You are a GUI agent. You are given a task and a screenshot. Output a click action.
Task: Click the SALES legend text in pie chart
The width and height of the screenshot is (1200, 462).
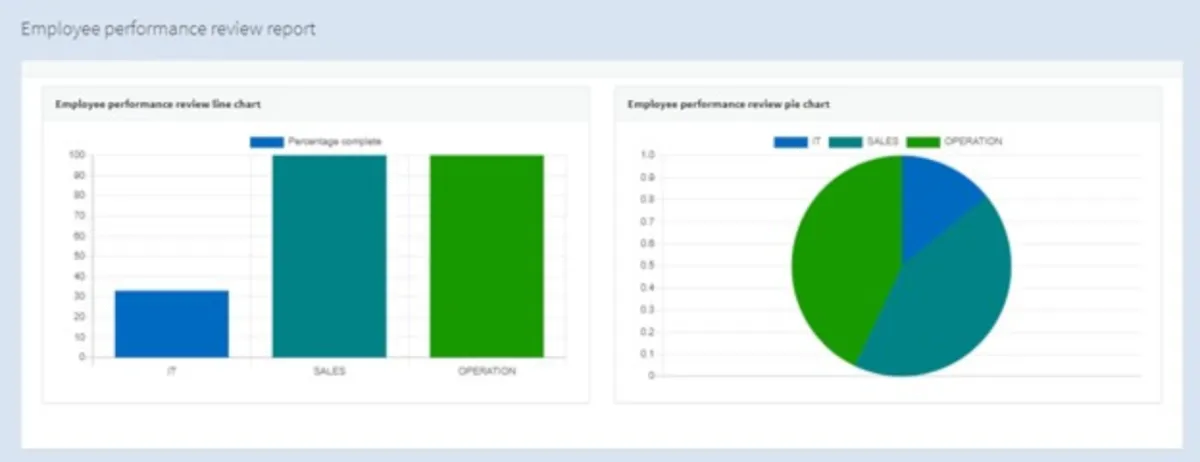pos(882,142)
